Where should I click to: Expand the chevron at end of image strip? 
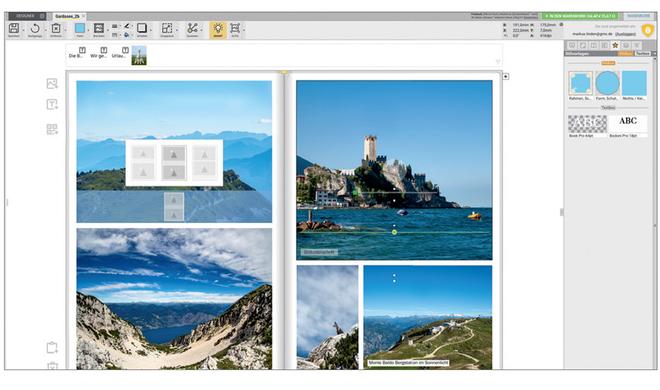pyautogui.click(x=498, y=62)
